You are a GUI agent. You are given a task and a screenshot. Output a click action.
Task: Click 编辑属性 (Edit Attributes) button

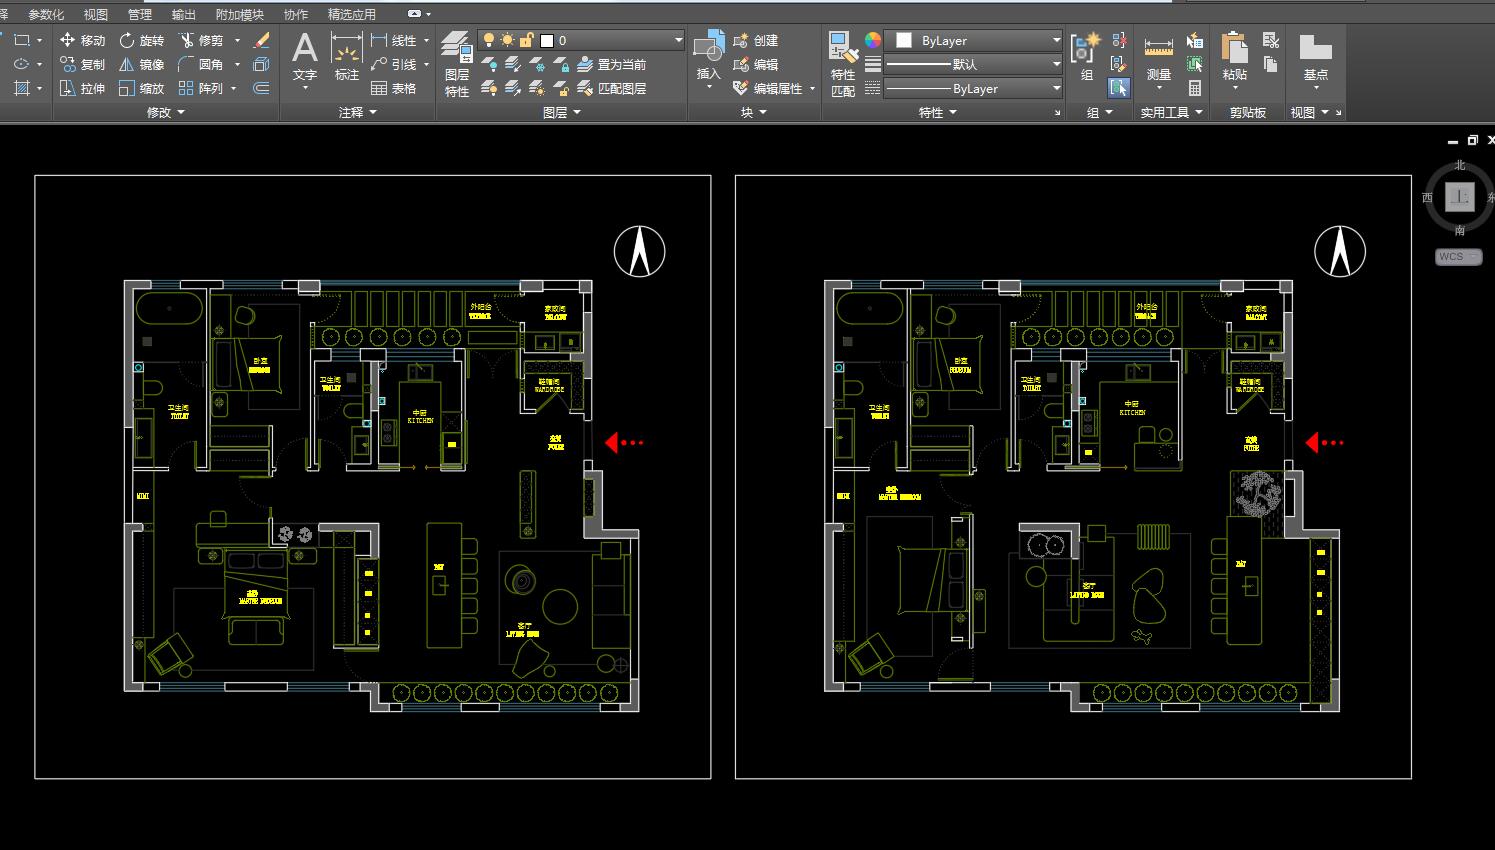pos(768,88)
